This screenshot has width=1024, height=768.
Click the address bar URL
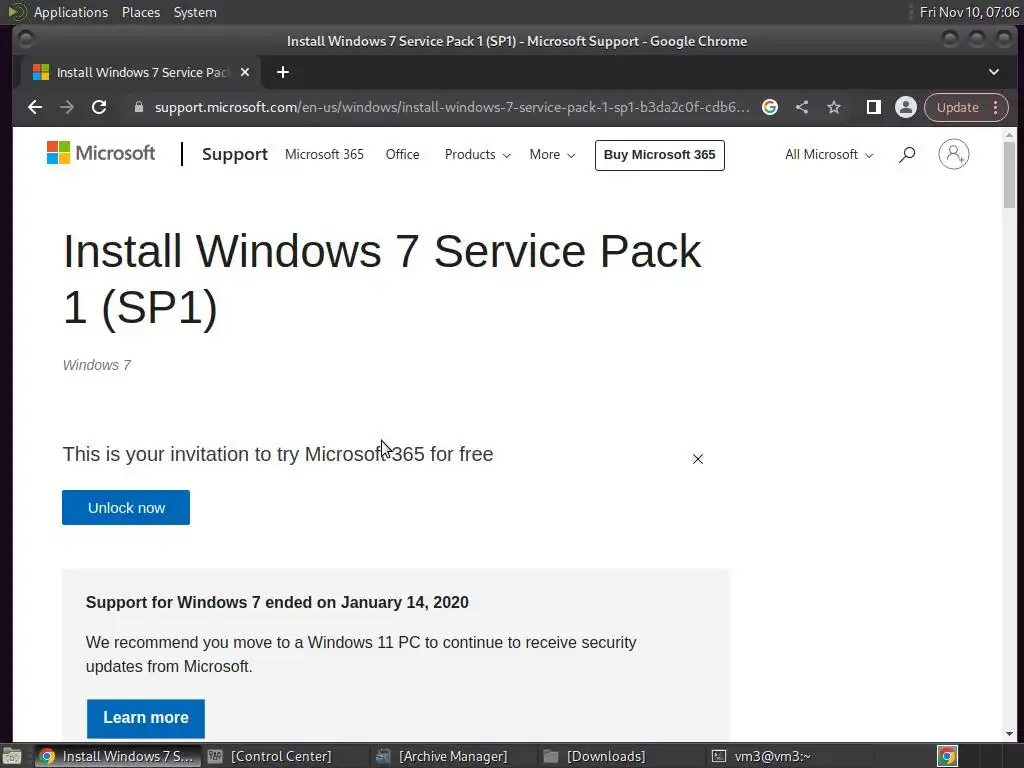point(452,107)
